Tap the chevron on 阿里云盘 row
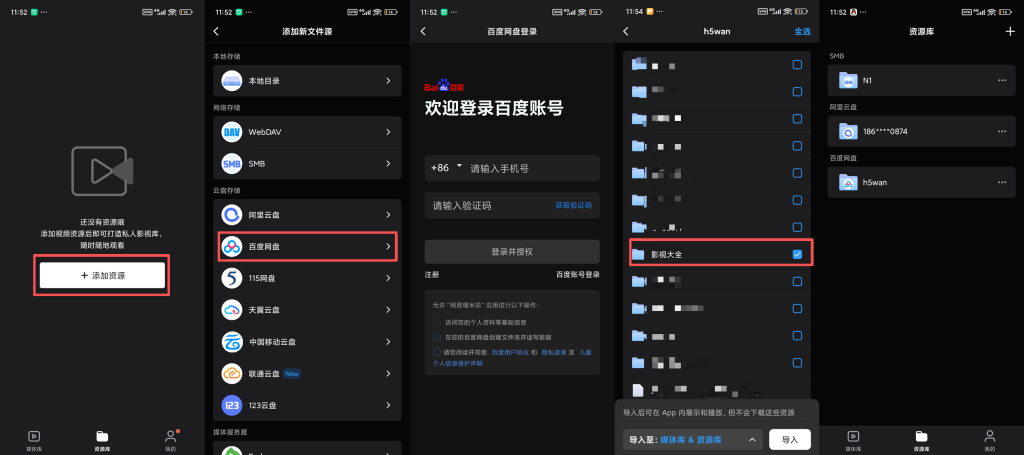This screenshot has height=455, width=1024. (x=388, y=215)
